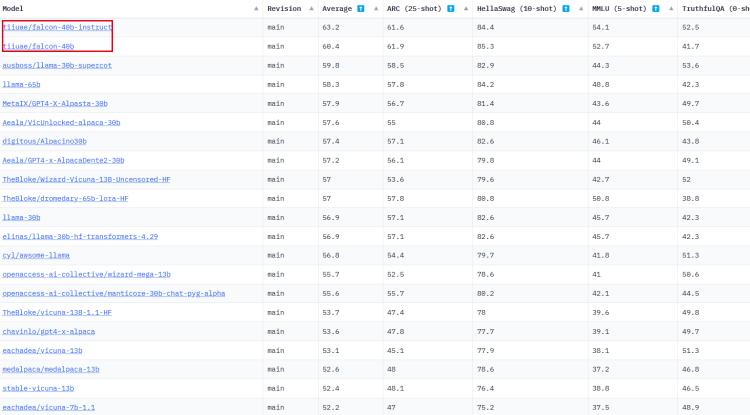Click the gray sort arrow in the ARC header

click(466, 9)
